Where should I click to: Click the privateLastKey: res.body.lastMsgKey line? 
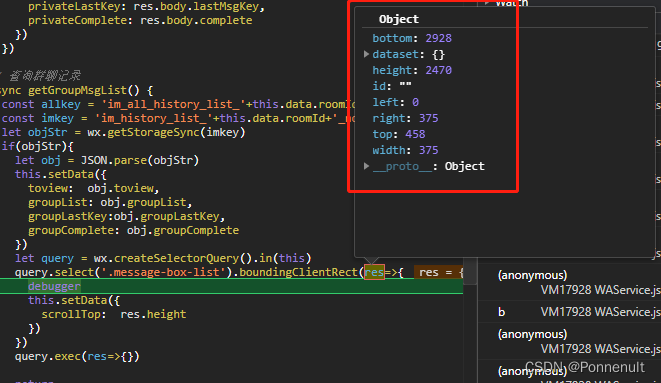click(x=146, y=7)
